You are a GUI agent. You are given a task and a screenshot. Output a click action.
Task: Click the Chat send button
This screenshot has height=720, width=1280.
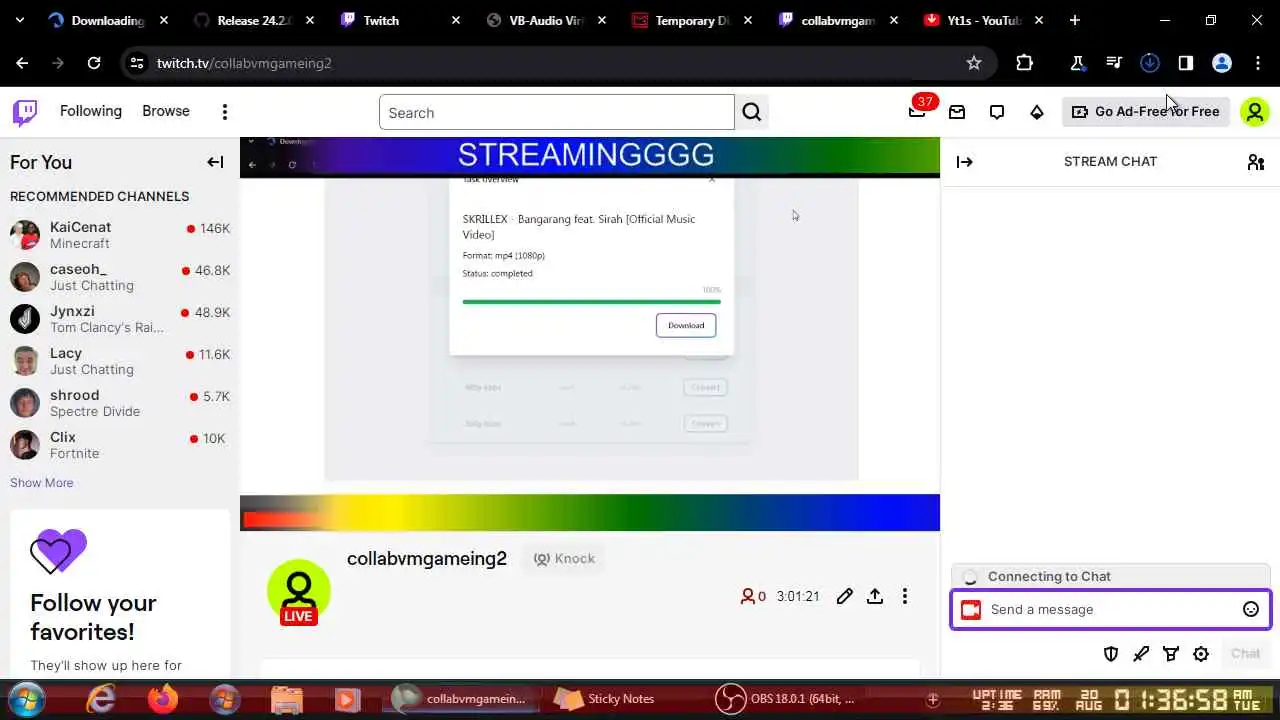[x=1245, y=653]
